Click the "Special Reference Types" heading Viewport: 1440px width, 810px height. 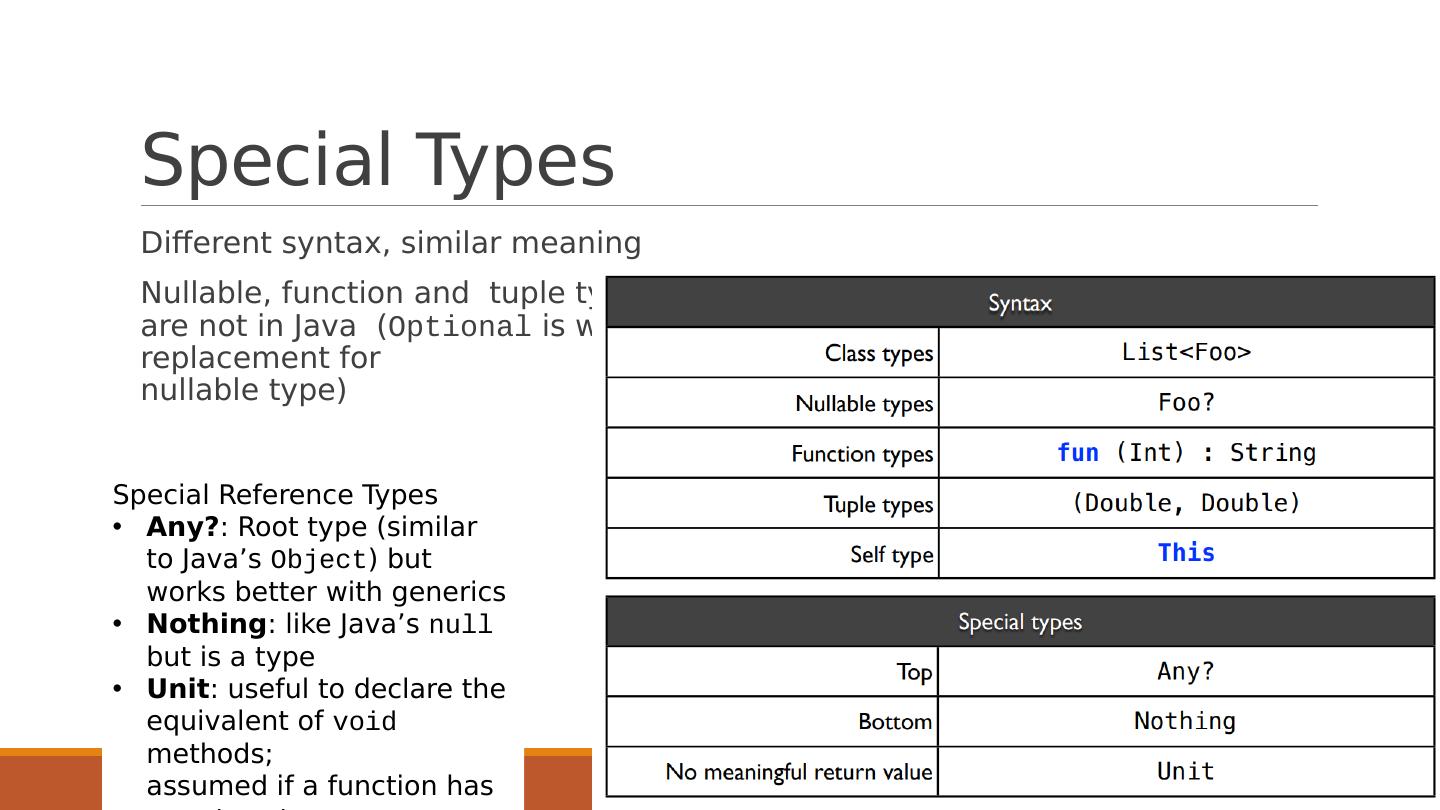[x=275, y=495]
